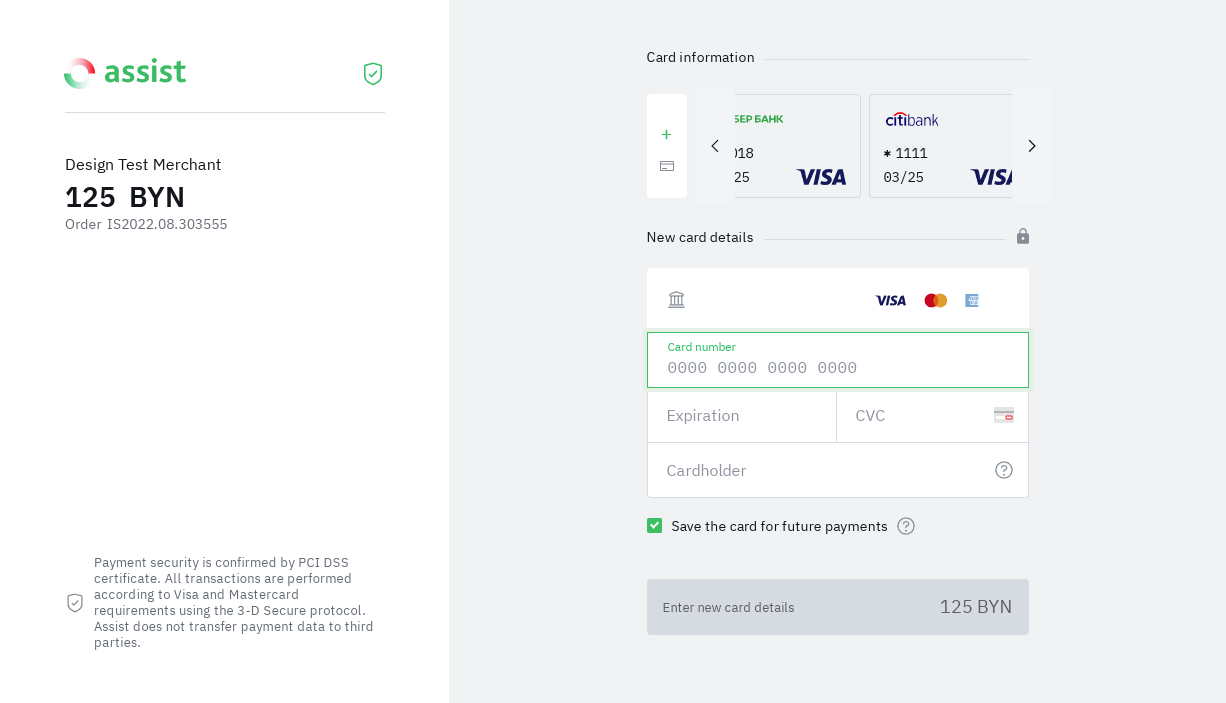Click the add new card plus icon
1226x703 pixels.
pos(667,135)
